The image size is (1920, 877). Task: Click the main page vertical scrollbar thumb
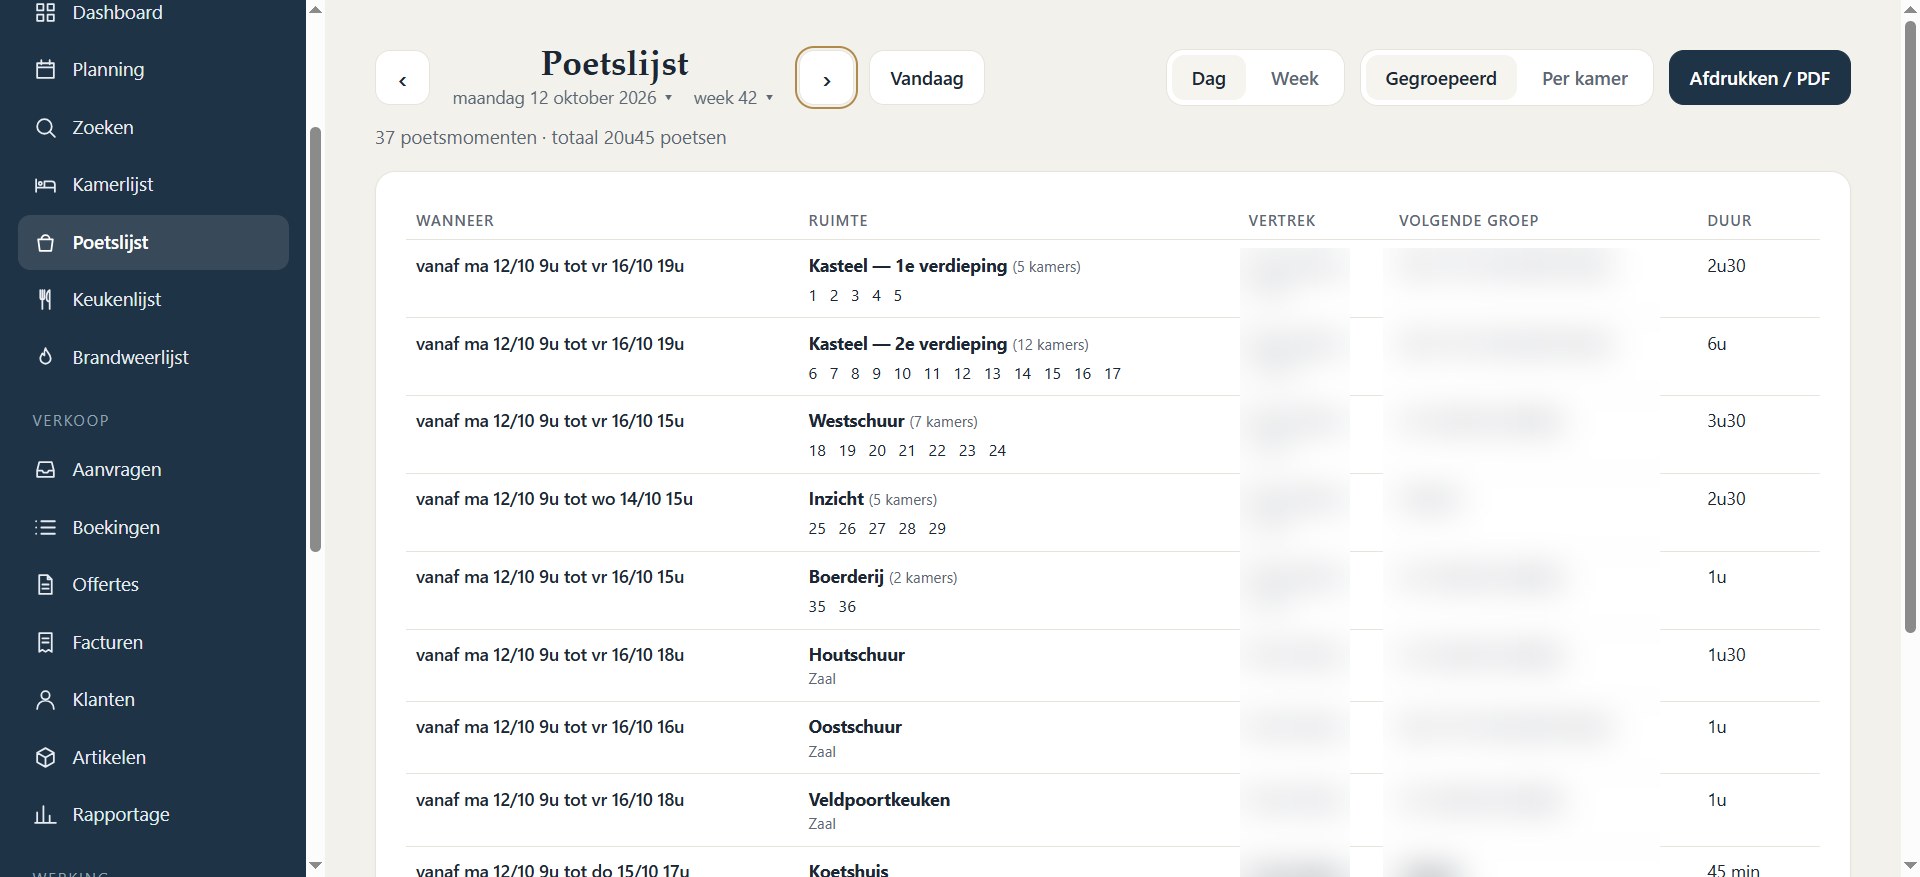[1910, 326]
